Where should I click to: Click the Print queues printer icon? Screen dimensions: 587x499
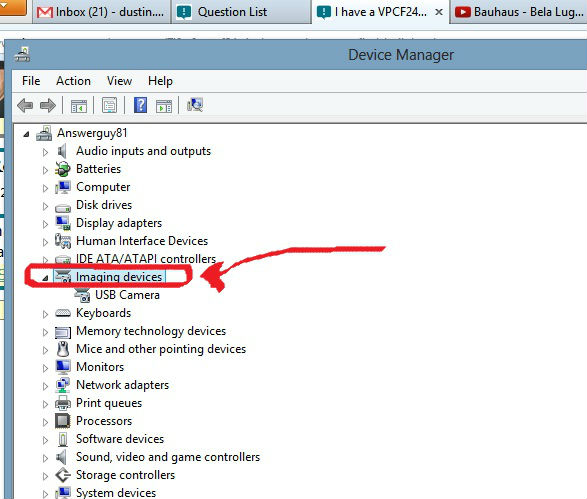coord(63,403)
